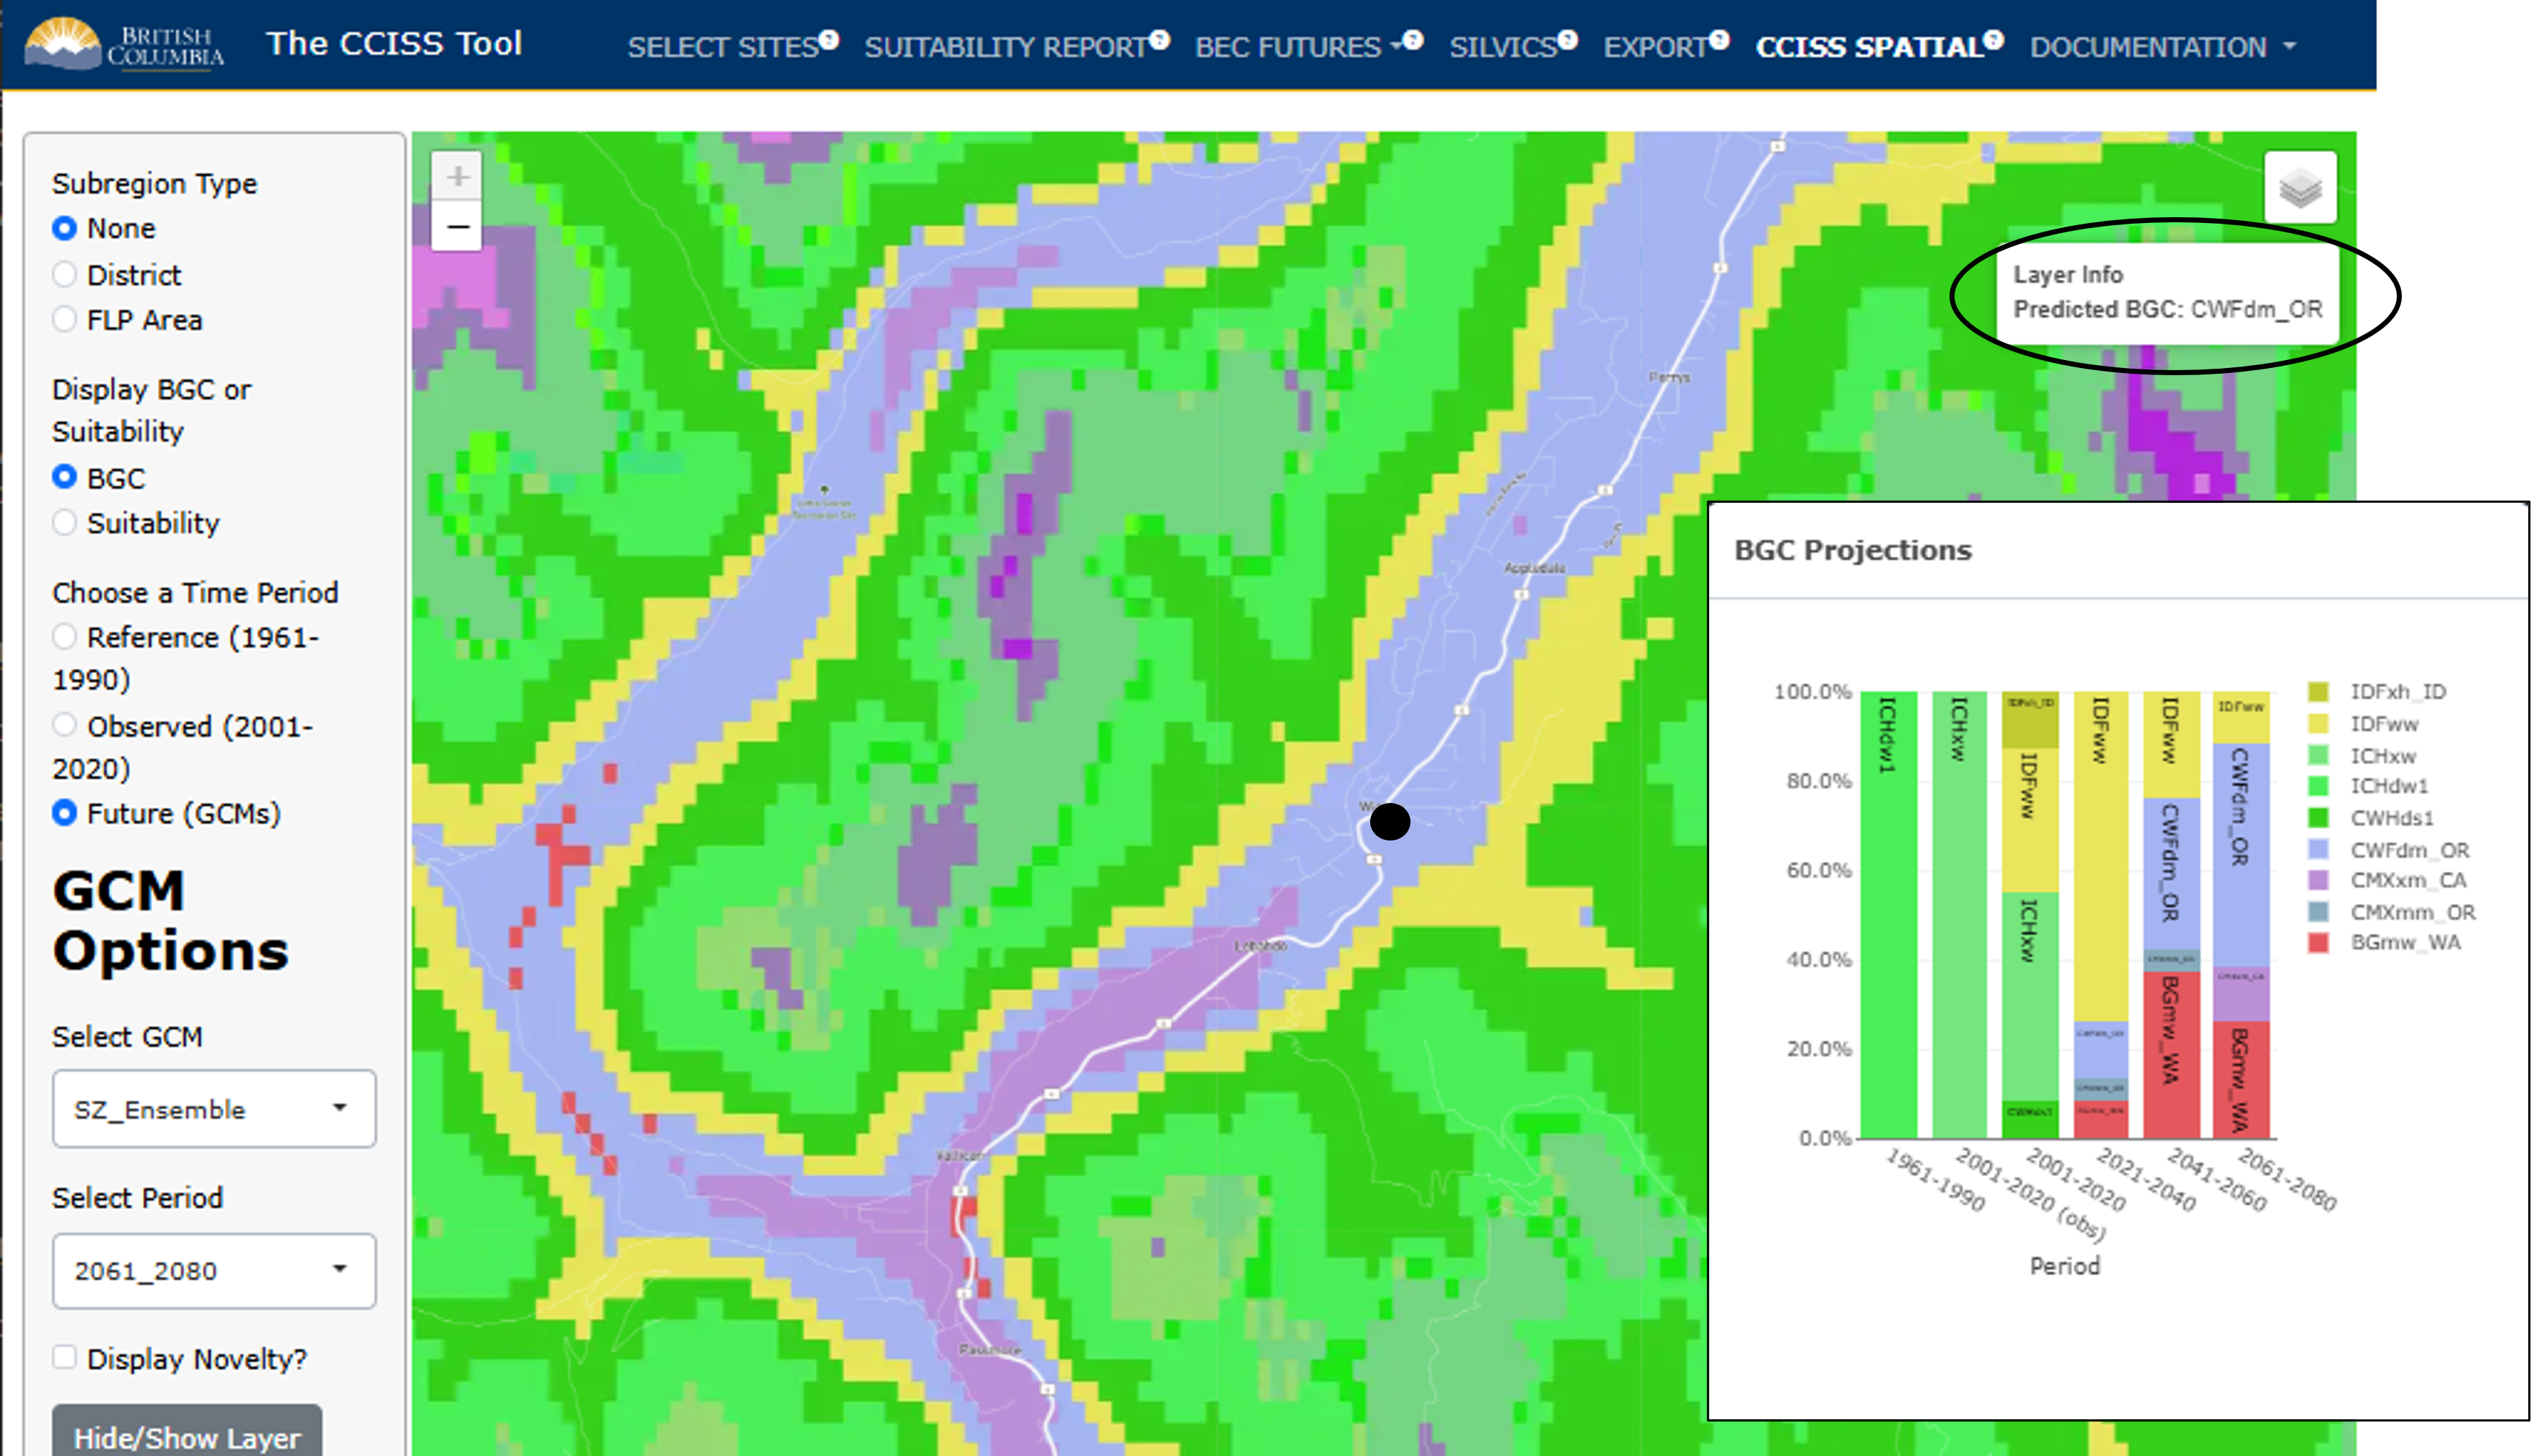2531x1456 pixels.
Task: Click help icon next to BEC Futures
Action: 1413,40
